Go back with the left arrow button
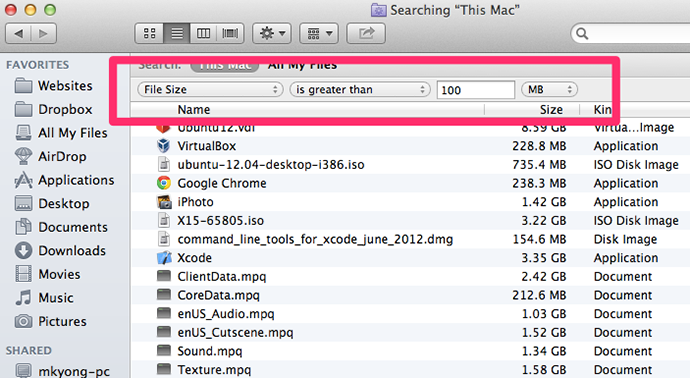The width and height of the screenshot is (690, 378). coord(18,33)
